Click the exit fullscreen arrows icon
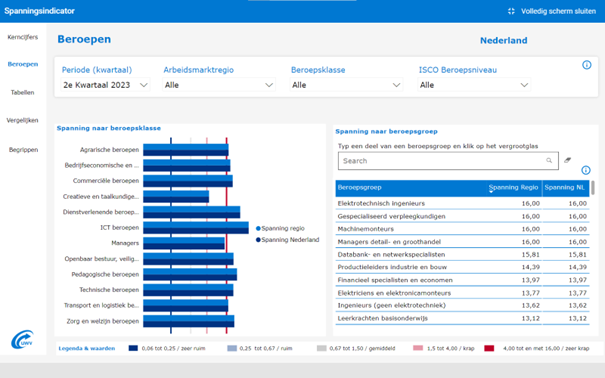Screen dimensions: 605x378 511,11
